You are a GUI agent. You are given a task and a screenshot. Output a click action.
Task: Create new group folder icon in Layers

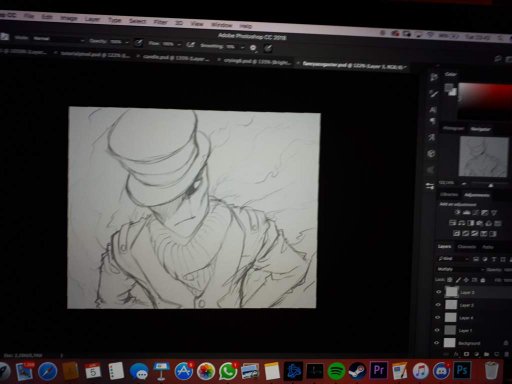click(x=486, y=354)
